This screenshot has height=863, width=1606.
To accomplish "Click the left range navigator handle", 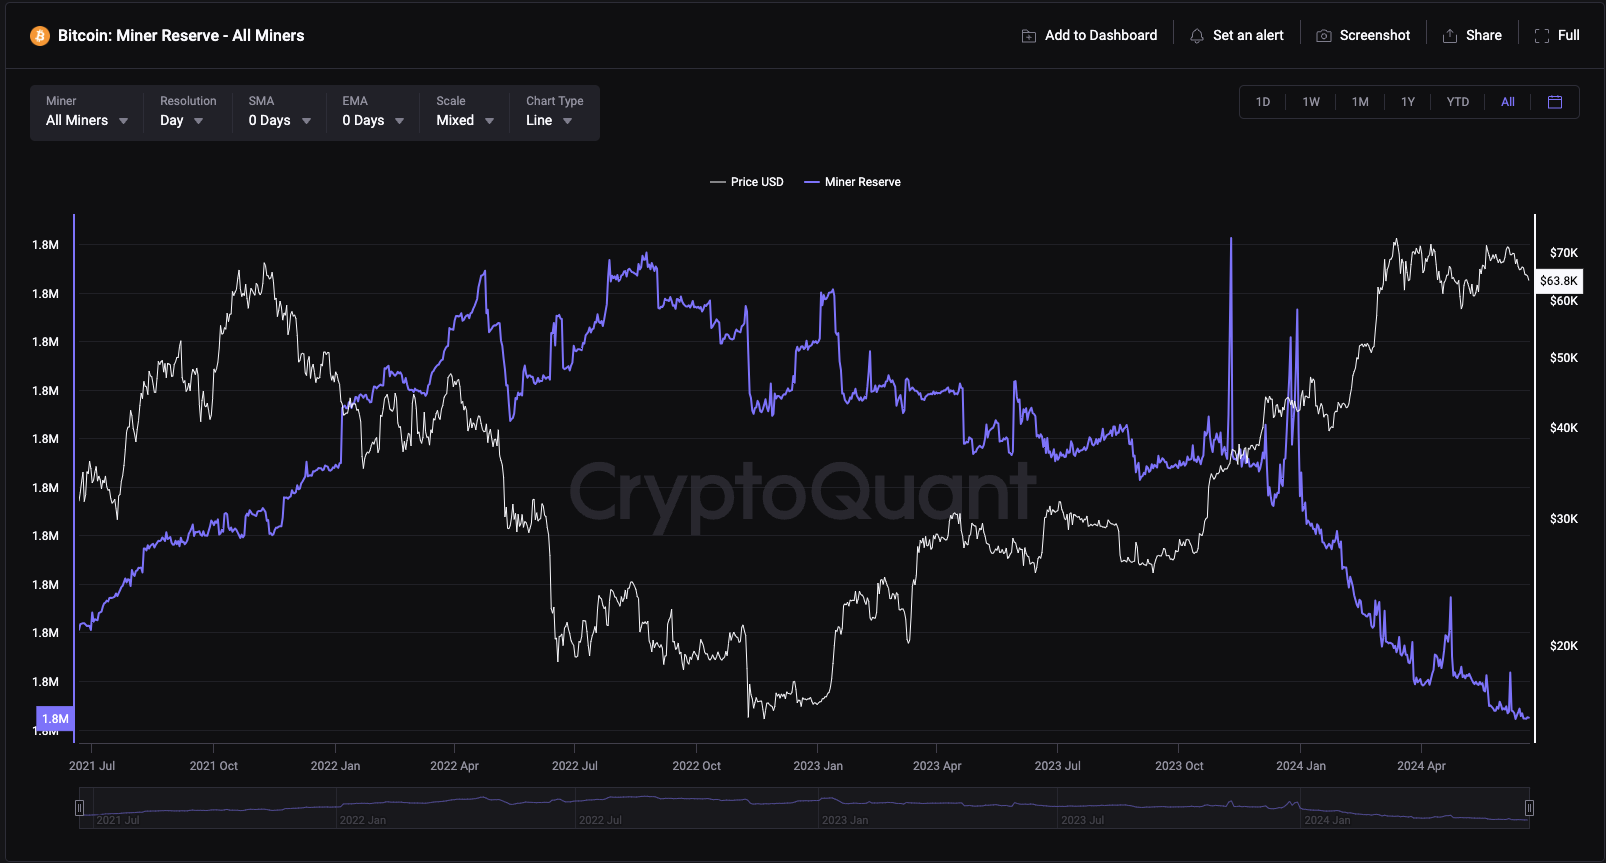I will [x=80, y=808].
